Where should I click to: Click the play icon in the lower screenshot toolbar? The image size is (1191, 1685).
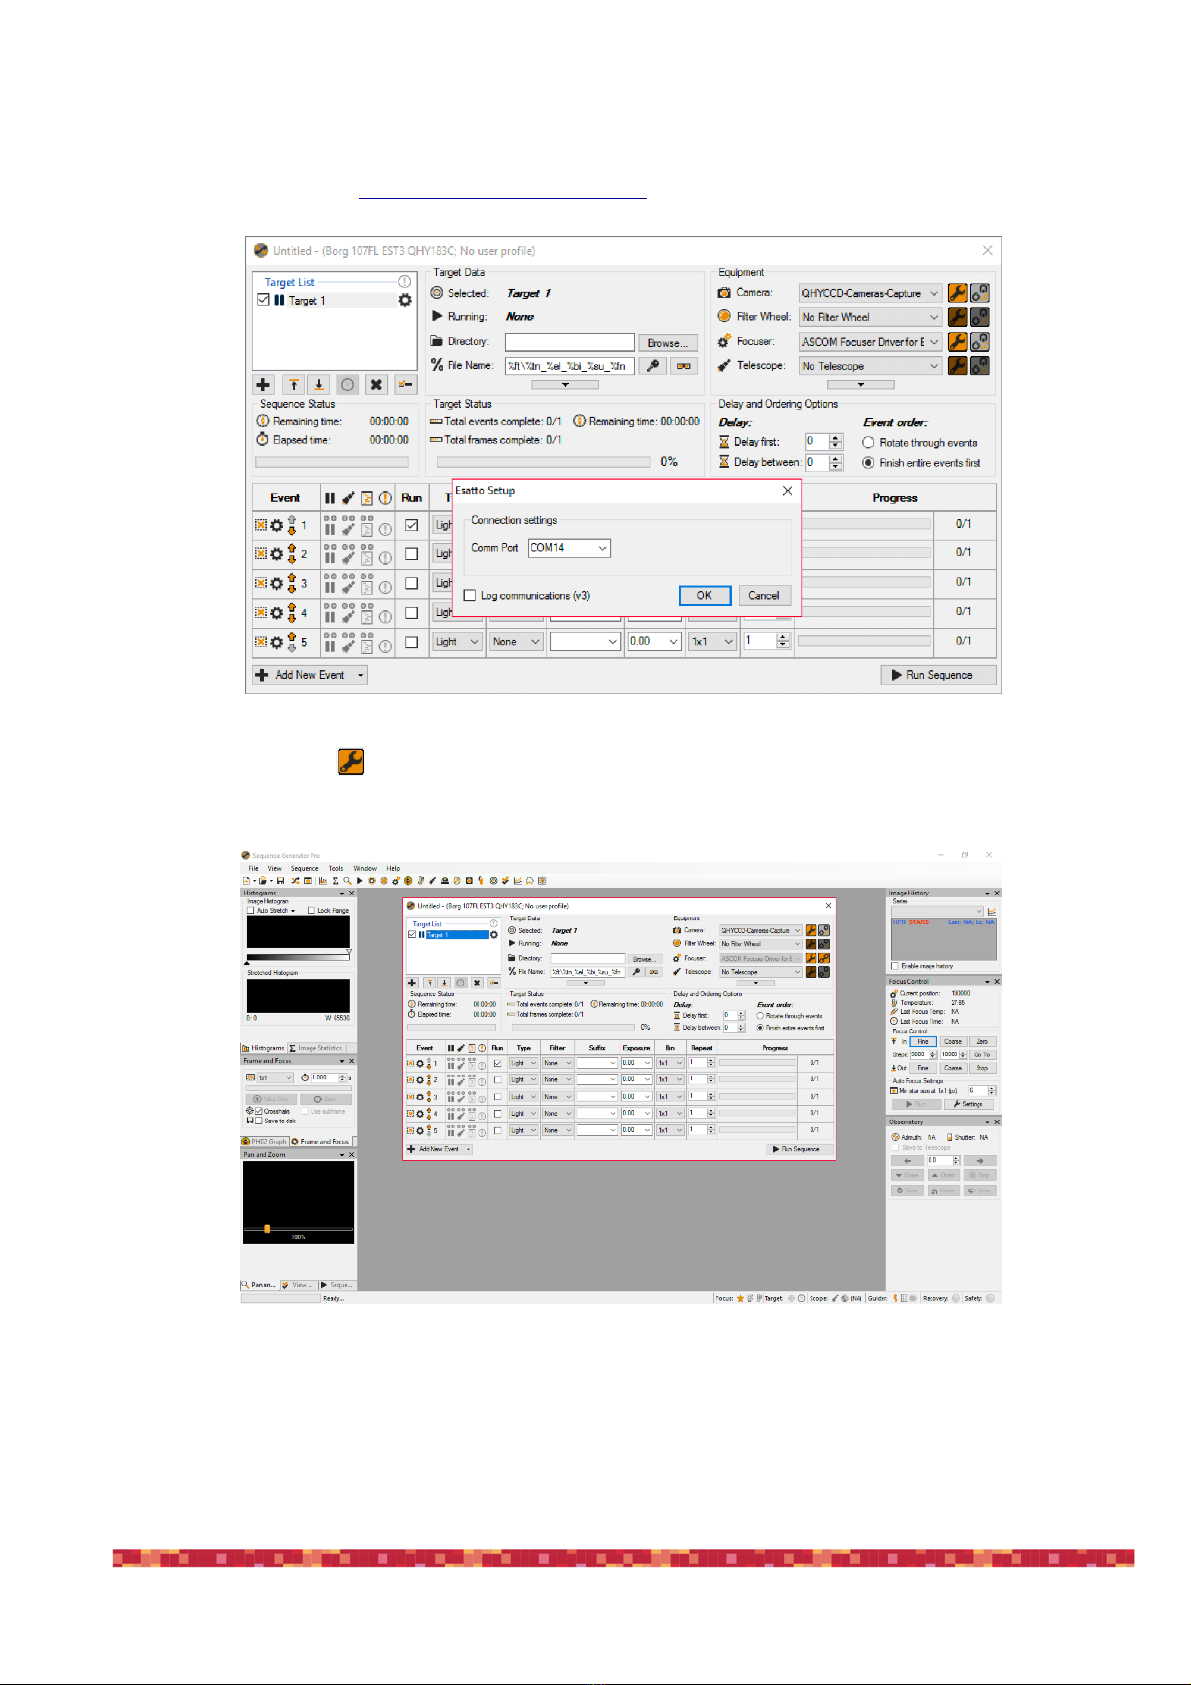tap(360, 881)
